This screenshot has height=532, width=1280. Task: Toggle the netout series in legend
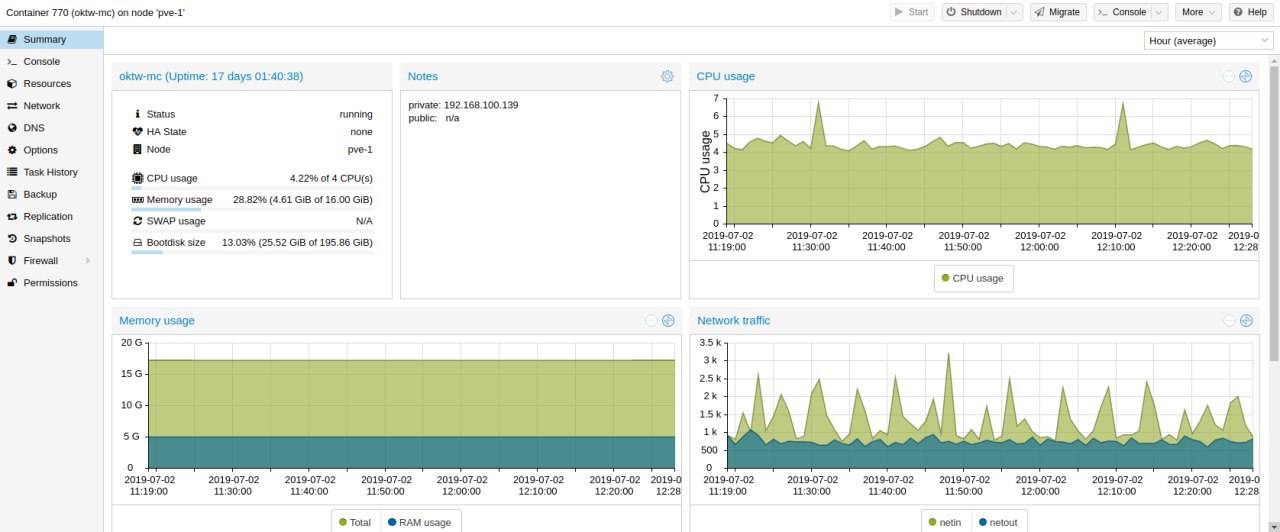(x=997, y=522)
